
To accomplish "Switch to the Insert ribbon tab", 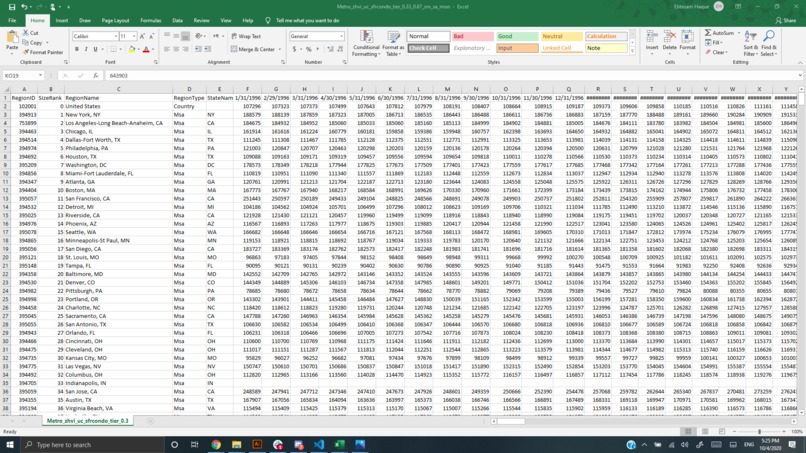I will coord(62,21).
